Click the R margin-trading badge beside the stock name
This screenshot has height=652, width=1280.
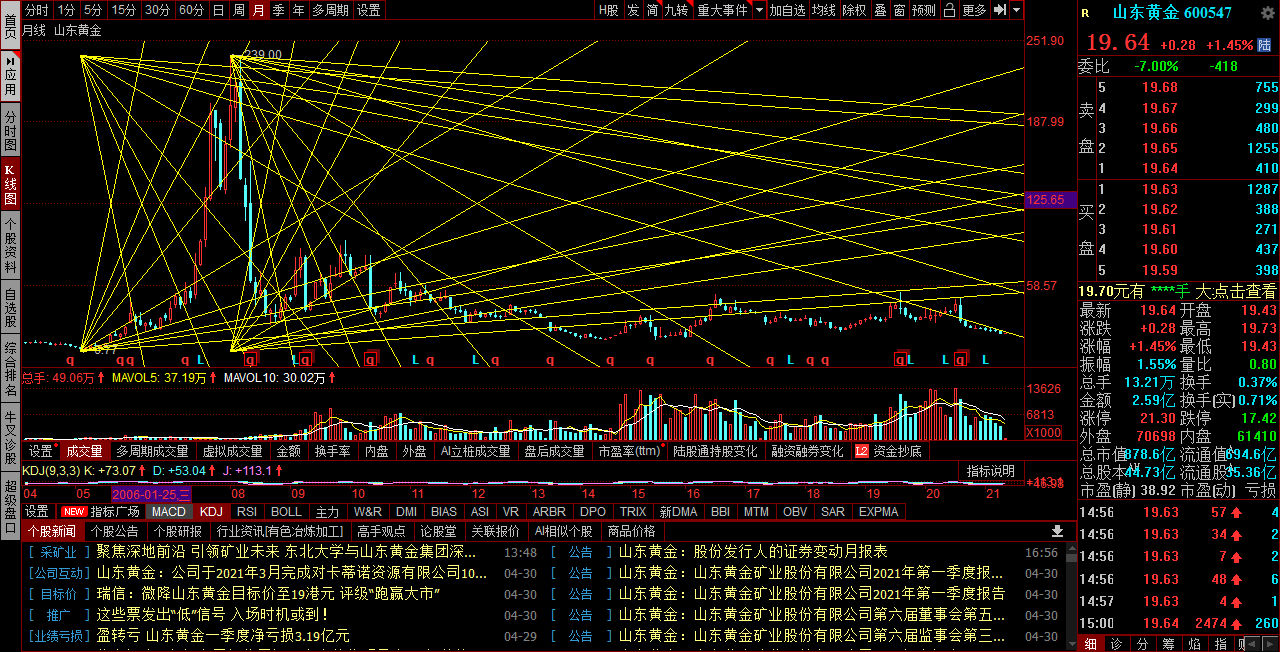pos(1085,13)
